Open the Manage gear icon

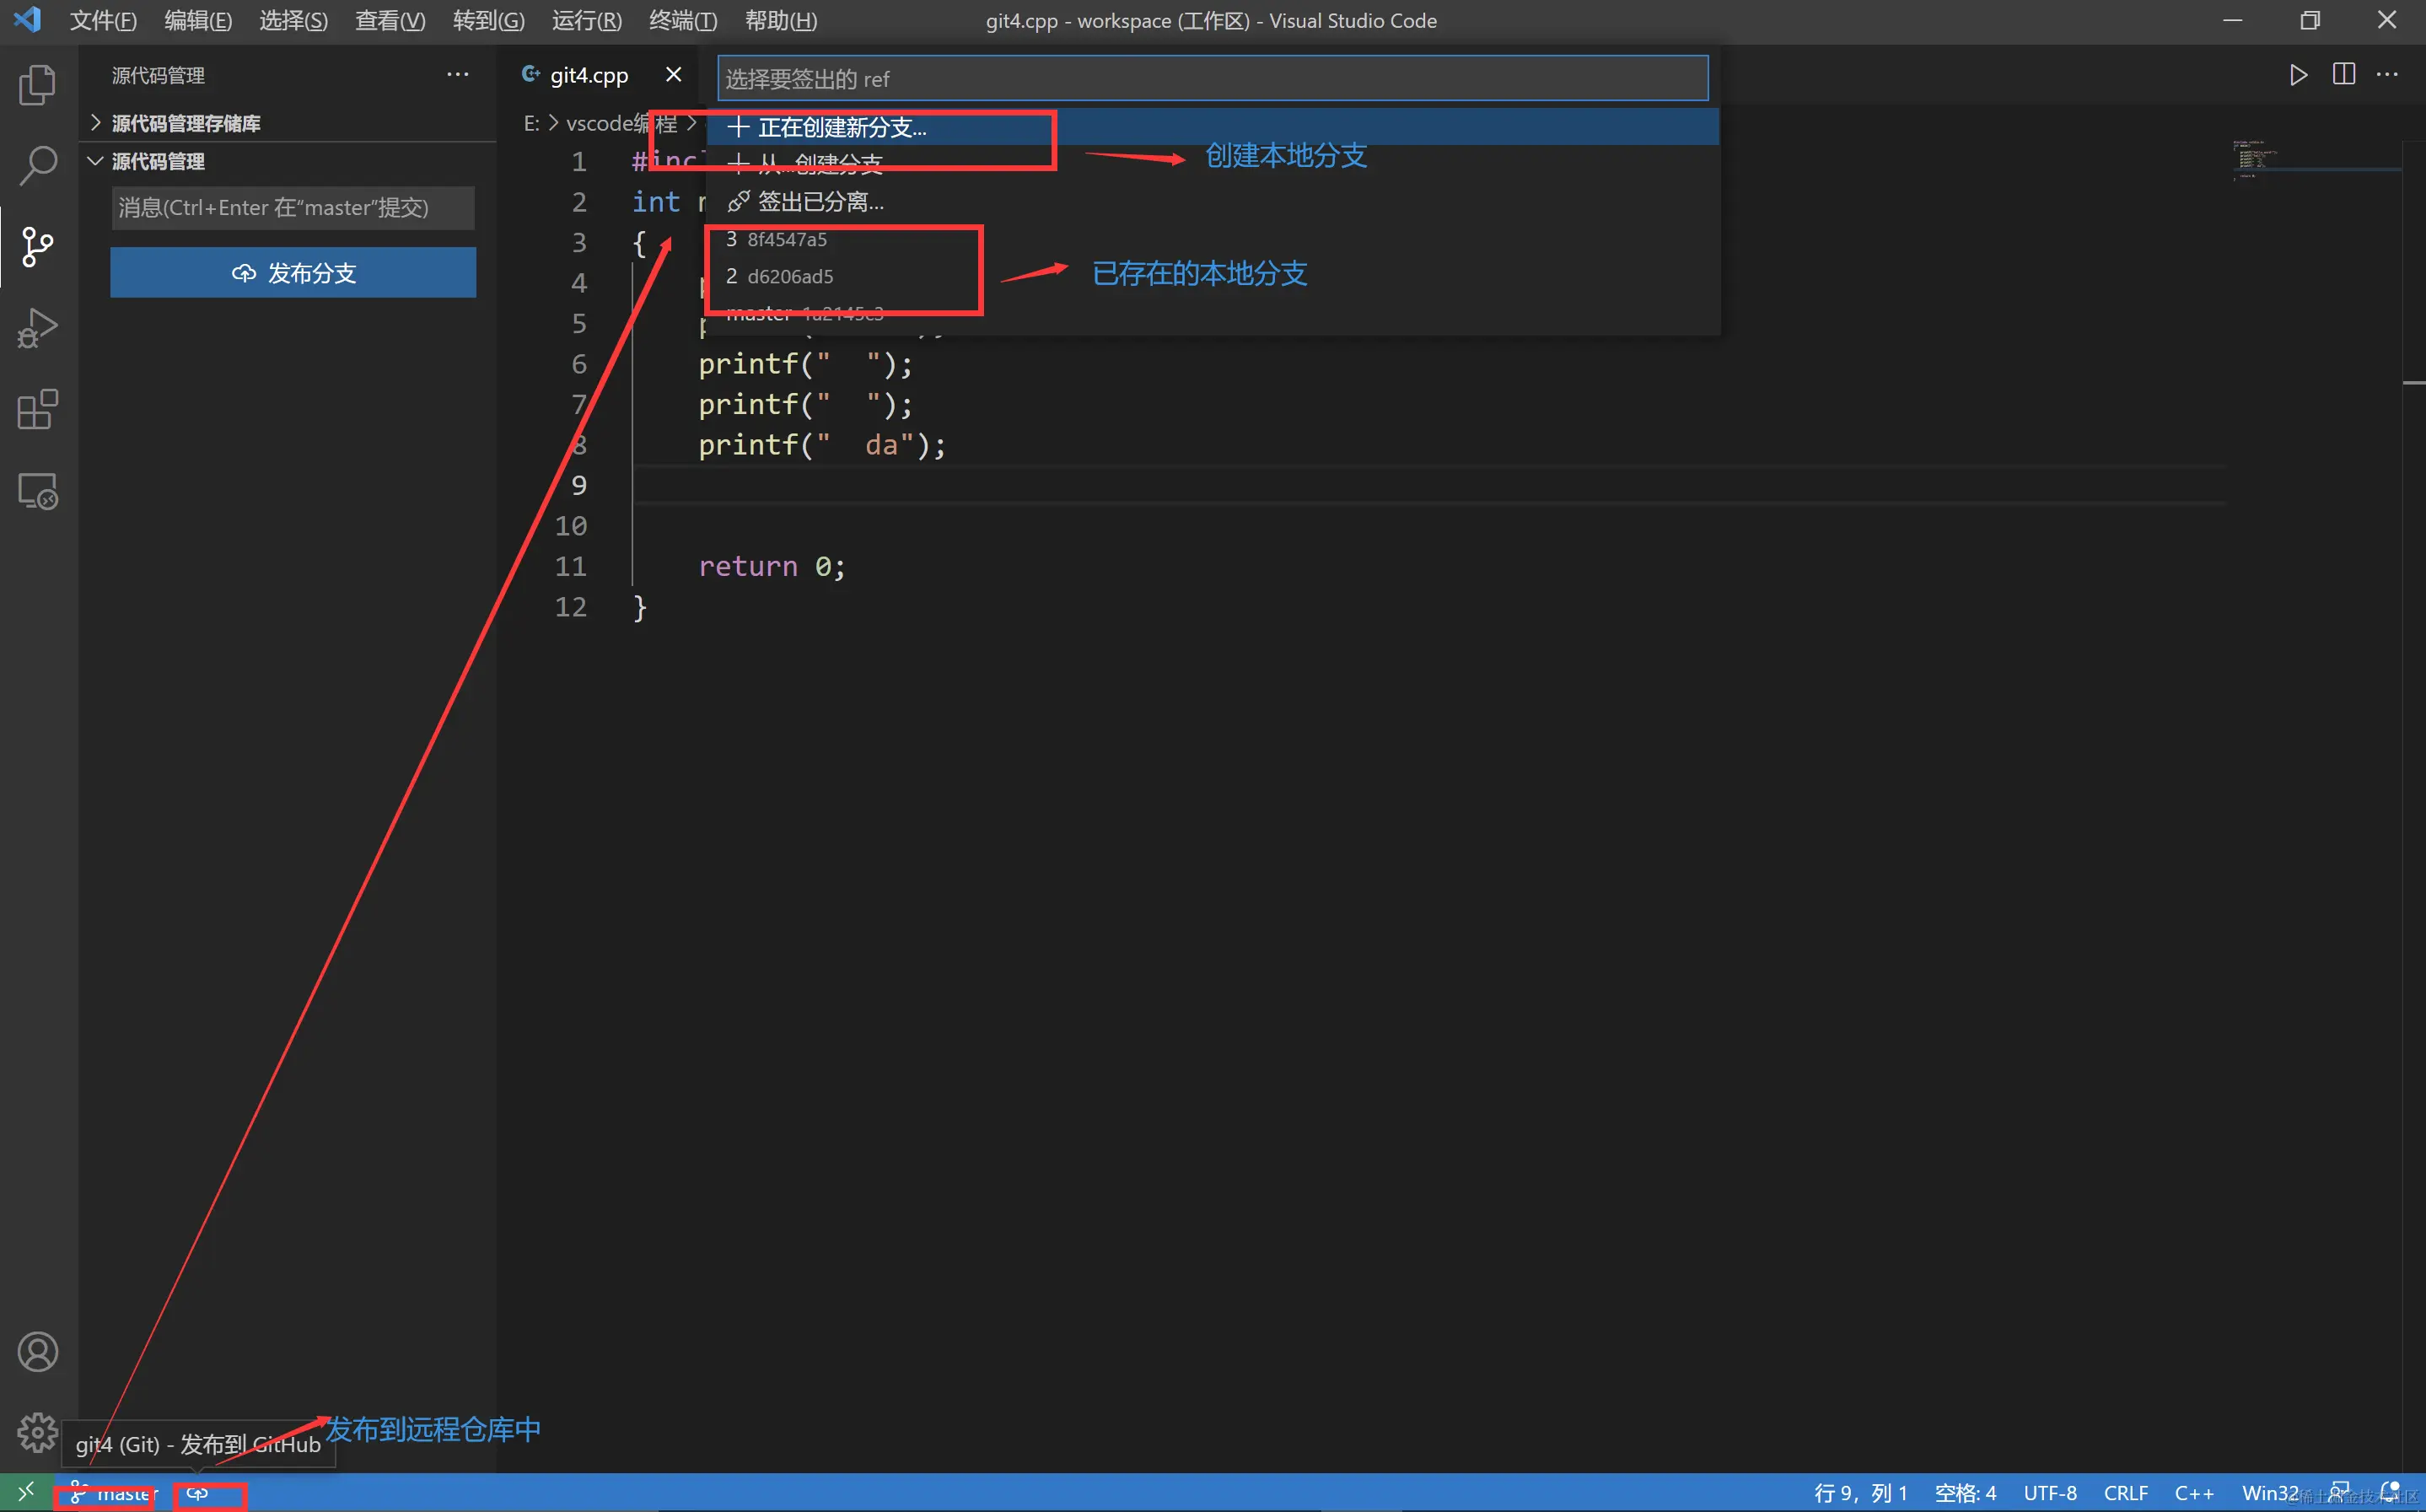38,1432
